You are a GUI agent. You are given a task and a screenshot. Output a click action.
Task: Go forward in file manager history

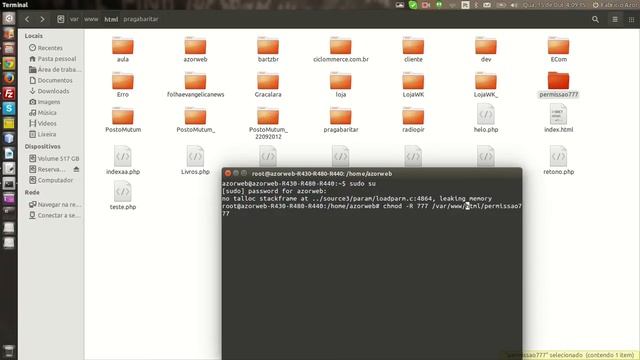tap(42, 19)
